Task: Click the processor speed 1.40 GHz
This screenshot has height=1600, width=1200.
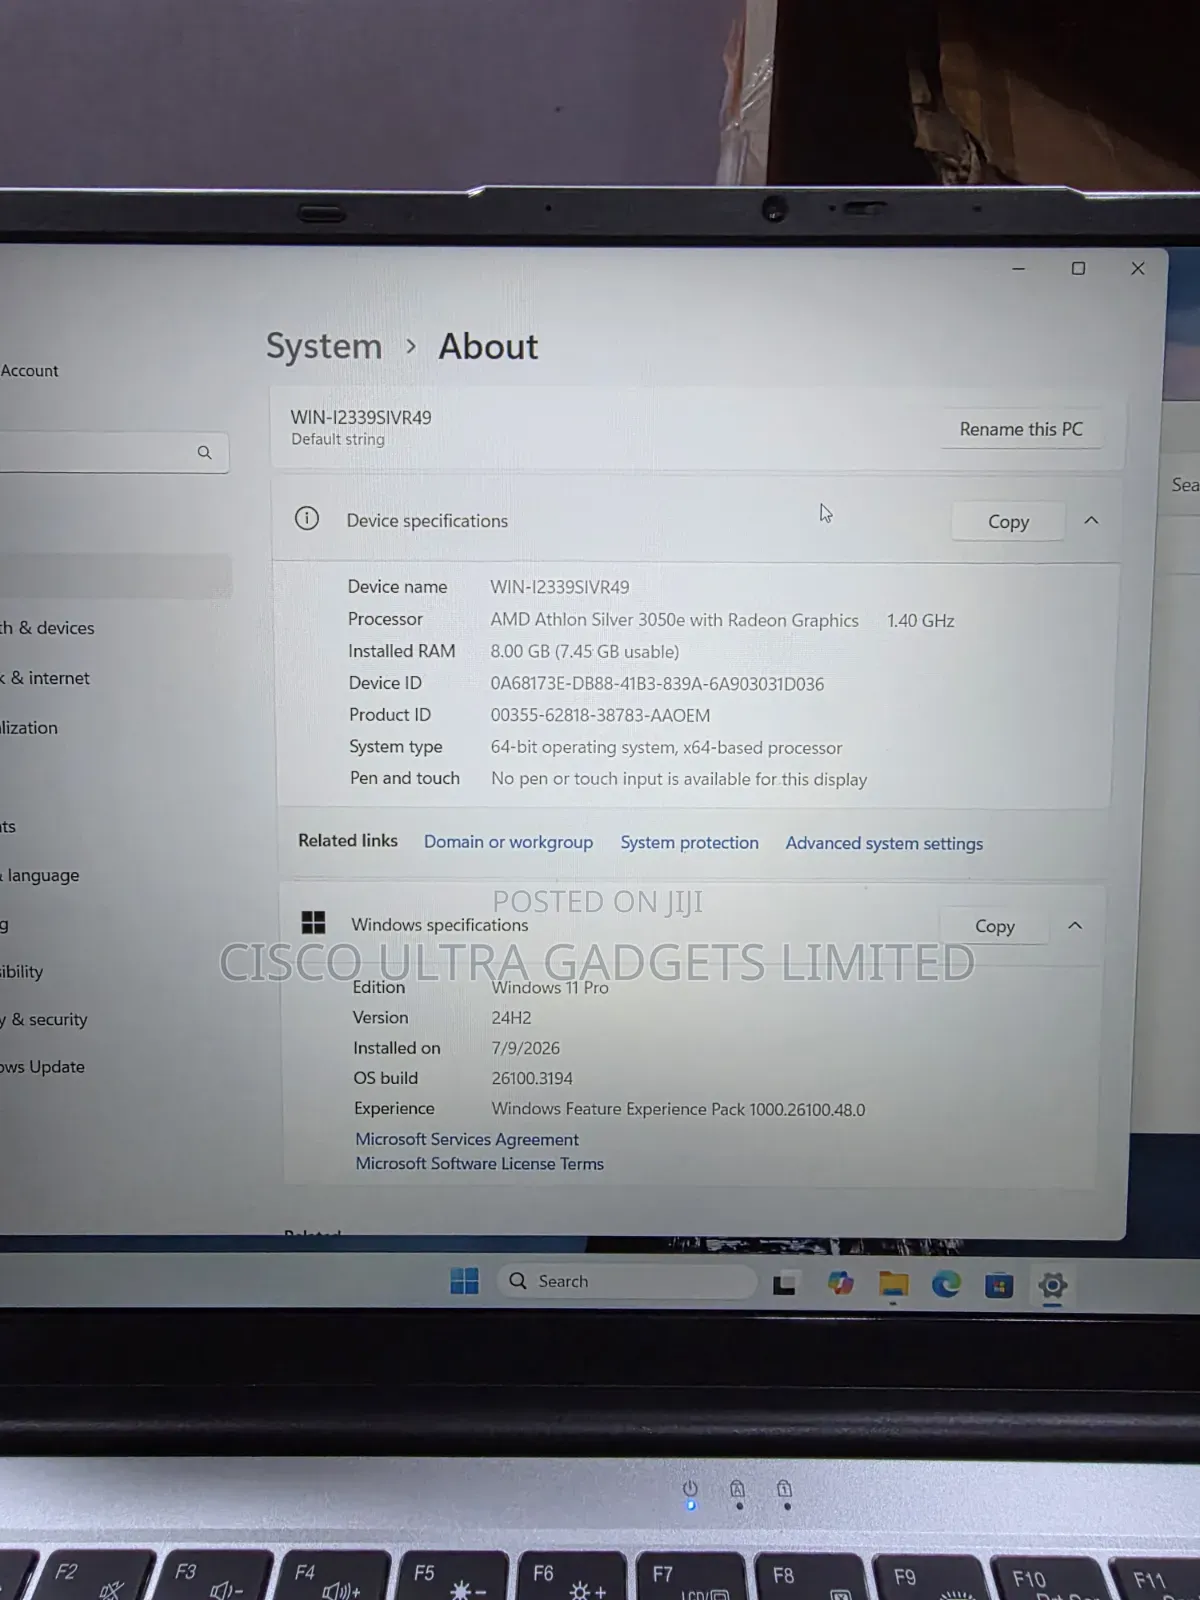Action: (x=920, y=620)
